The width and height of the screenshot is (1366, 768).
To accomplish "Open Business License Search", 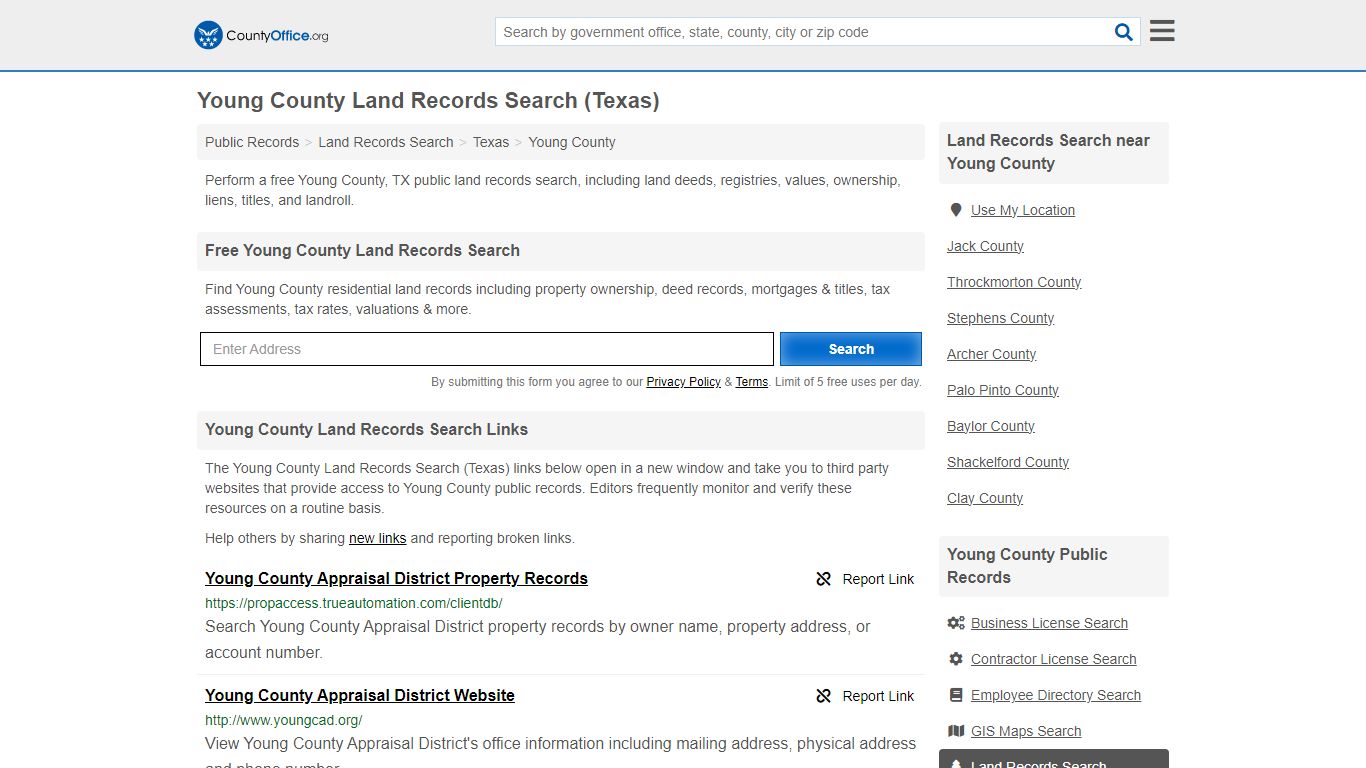I will [x=1049, y=623].
